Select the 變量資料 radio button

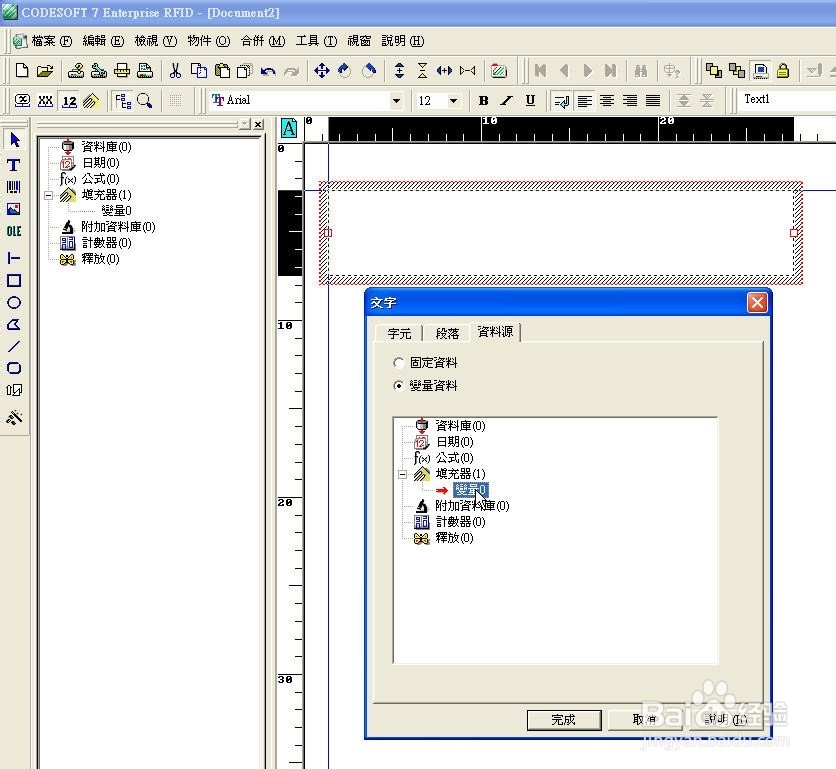(x=398, y=385)
